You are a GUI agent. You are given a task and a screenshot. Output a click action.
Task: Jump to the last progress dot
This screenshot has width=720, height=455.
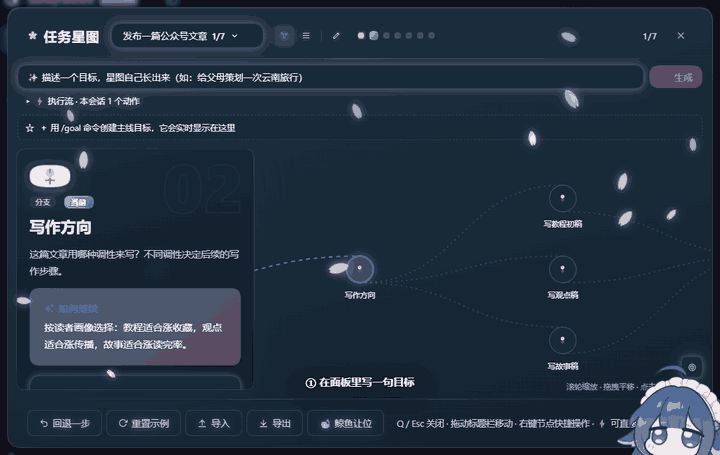[431, 35]
